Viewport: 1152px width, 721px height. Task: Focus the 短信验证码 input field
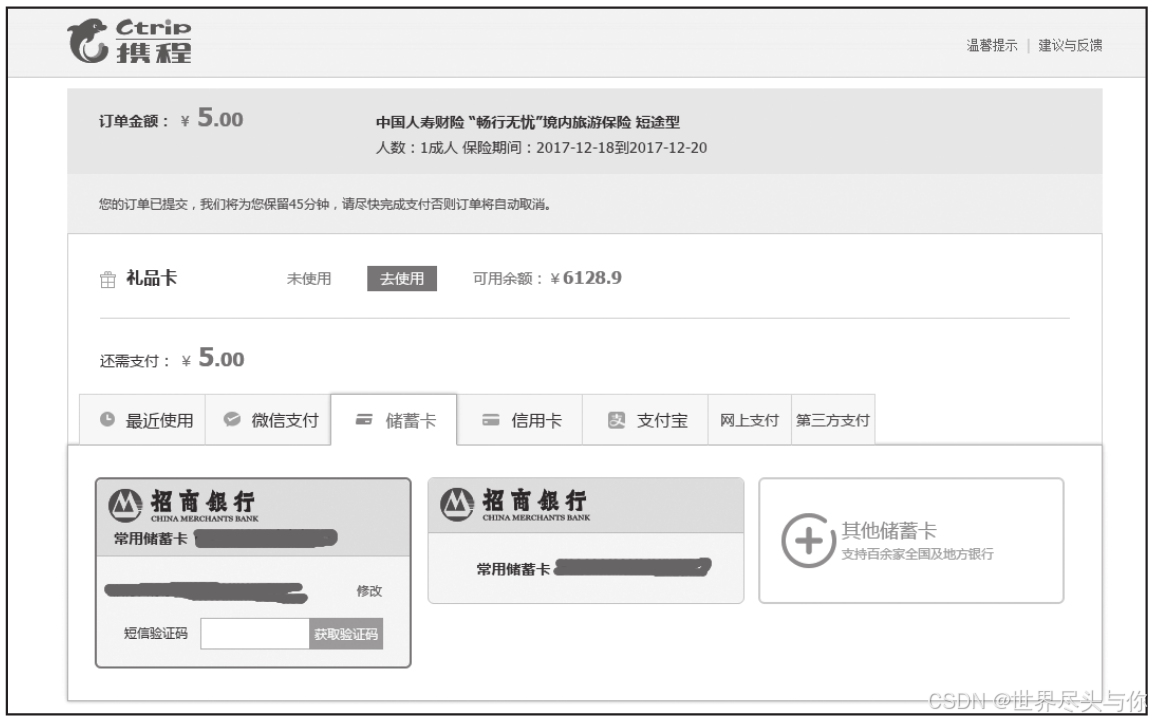[254, 634]
